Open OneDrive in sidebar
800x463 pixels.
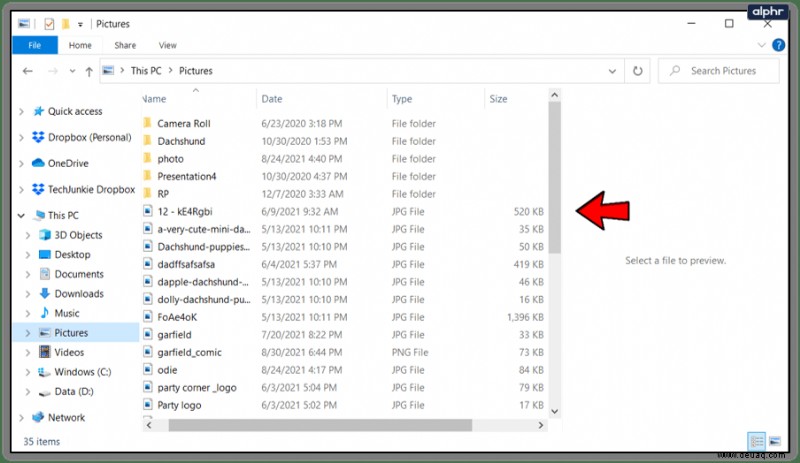(x=68, y=163)
